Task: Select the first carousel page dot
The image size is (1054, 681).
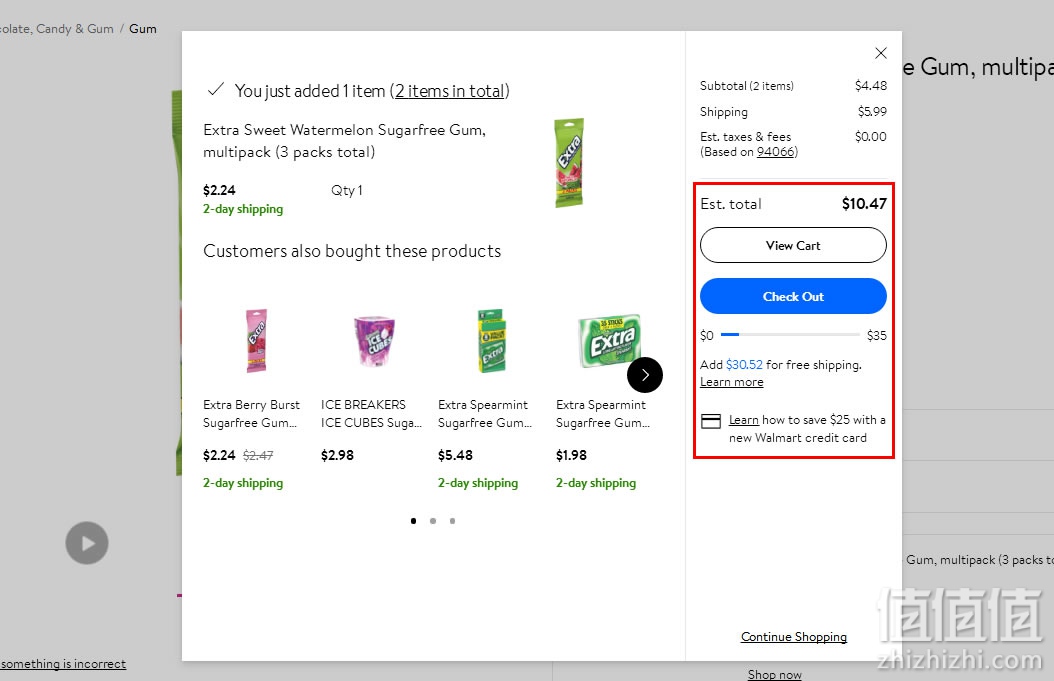Action: pos(414,520)
